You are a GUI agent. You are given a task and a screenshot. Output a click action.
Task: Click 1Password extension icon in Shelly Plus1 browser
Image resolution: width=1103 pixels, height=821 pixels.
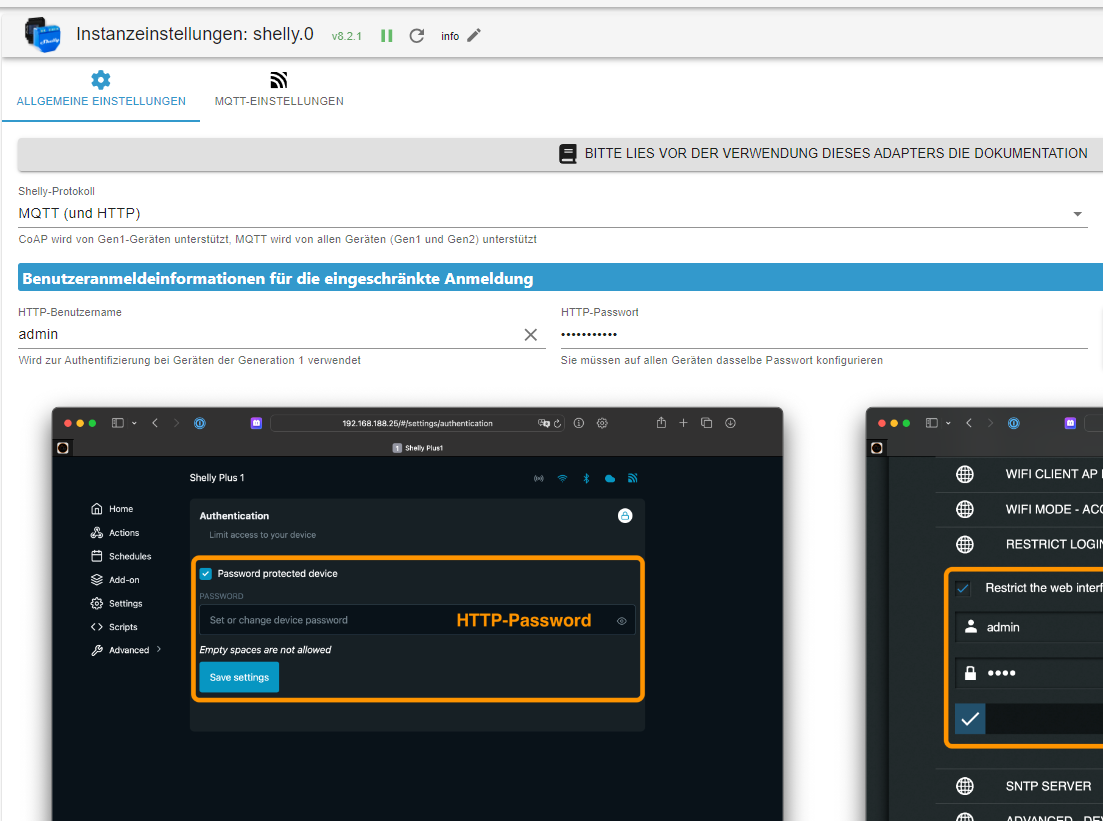coord(200,423)
